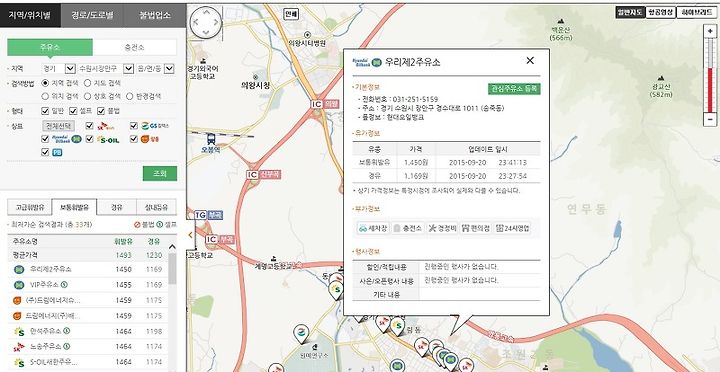Uncheck the 일반 station type checkbox
The image size is (720, 372).
(45, 111)
